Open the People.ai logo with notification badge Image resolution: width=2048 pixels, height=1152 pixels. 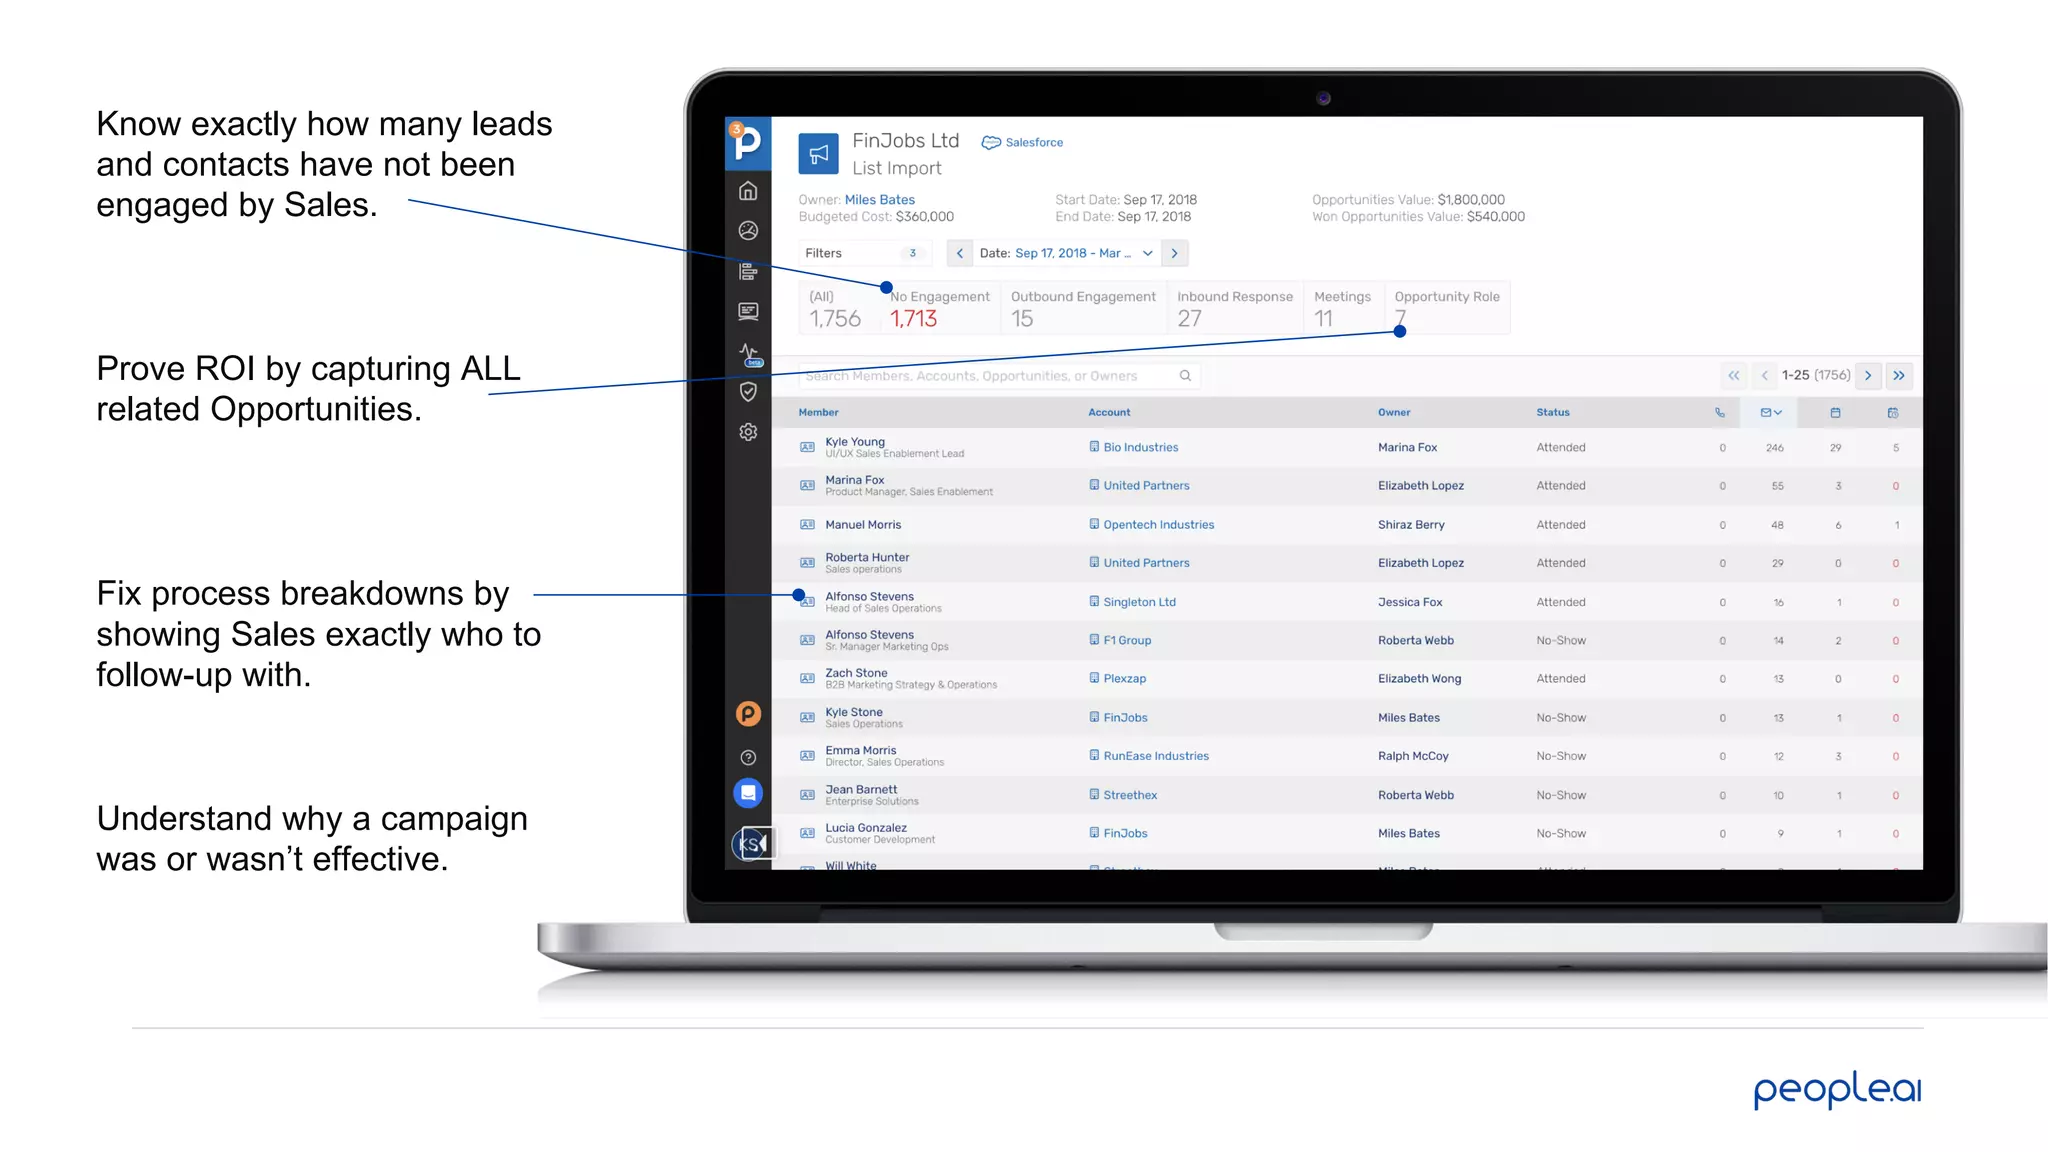pyautogui.click(x=747, y=142)
